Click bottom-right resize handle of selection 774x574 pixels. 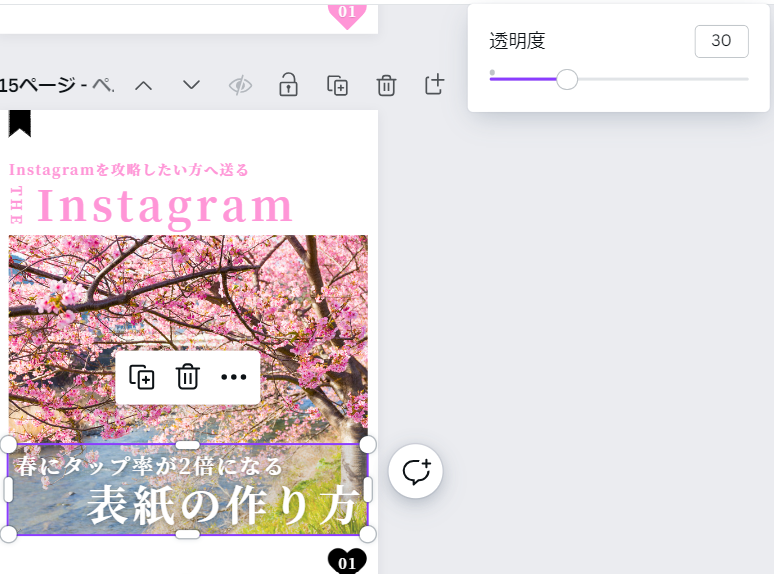click(368, 534)
